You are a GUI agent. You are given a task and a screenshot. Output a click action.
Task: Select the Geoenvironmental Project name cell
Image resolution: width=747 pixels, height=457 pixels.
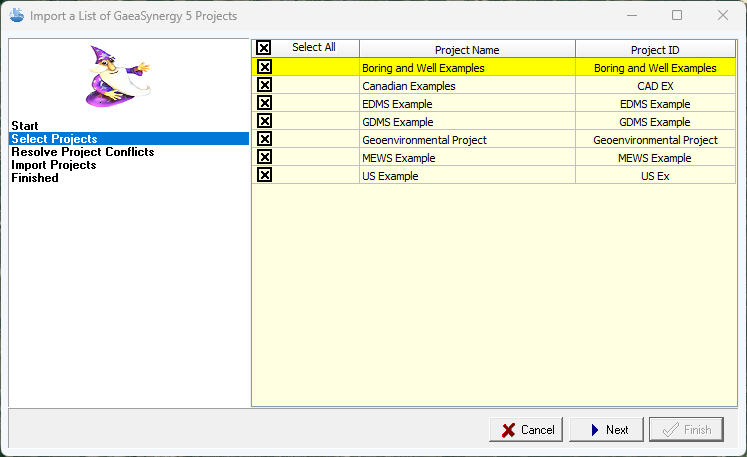467,140
